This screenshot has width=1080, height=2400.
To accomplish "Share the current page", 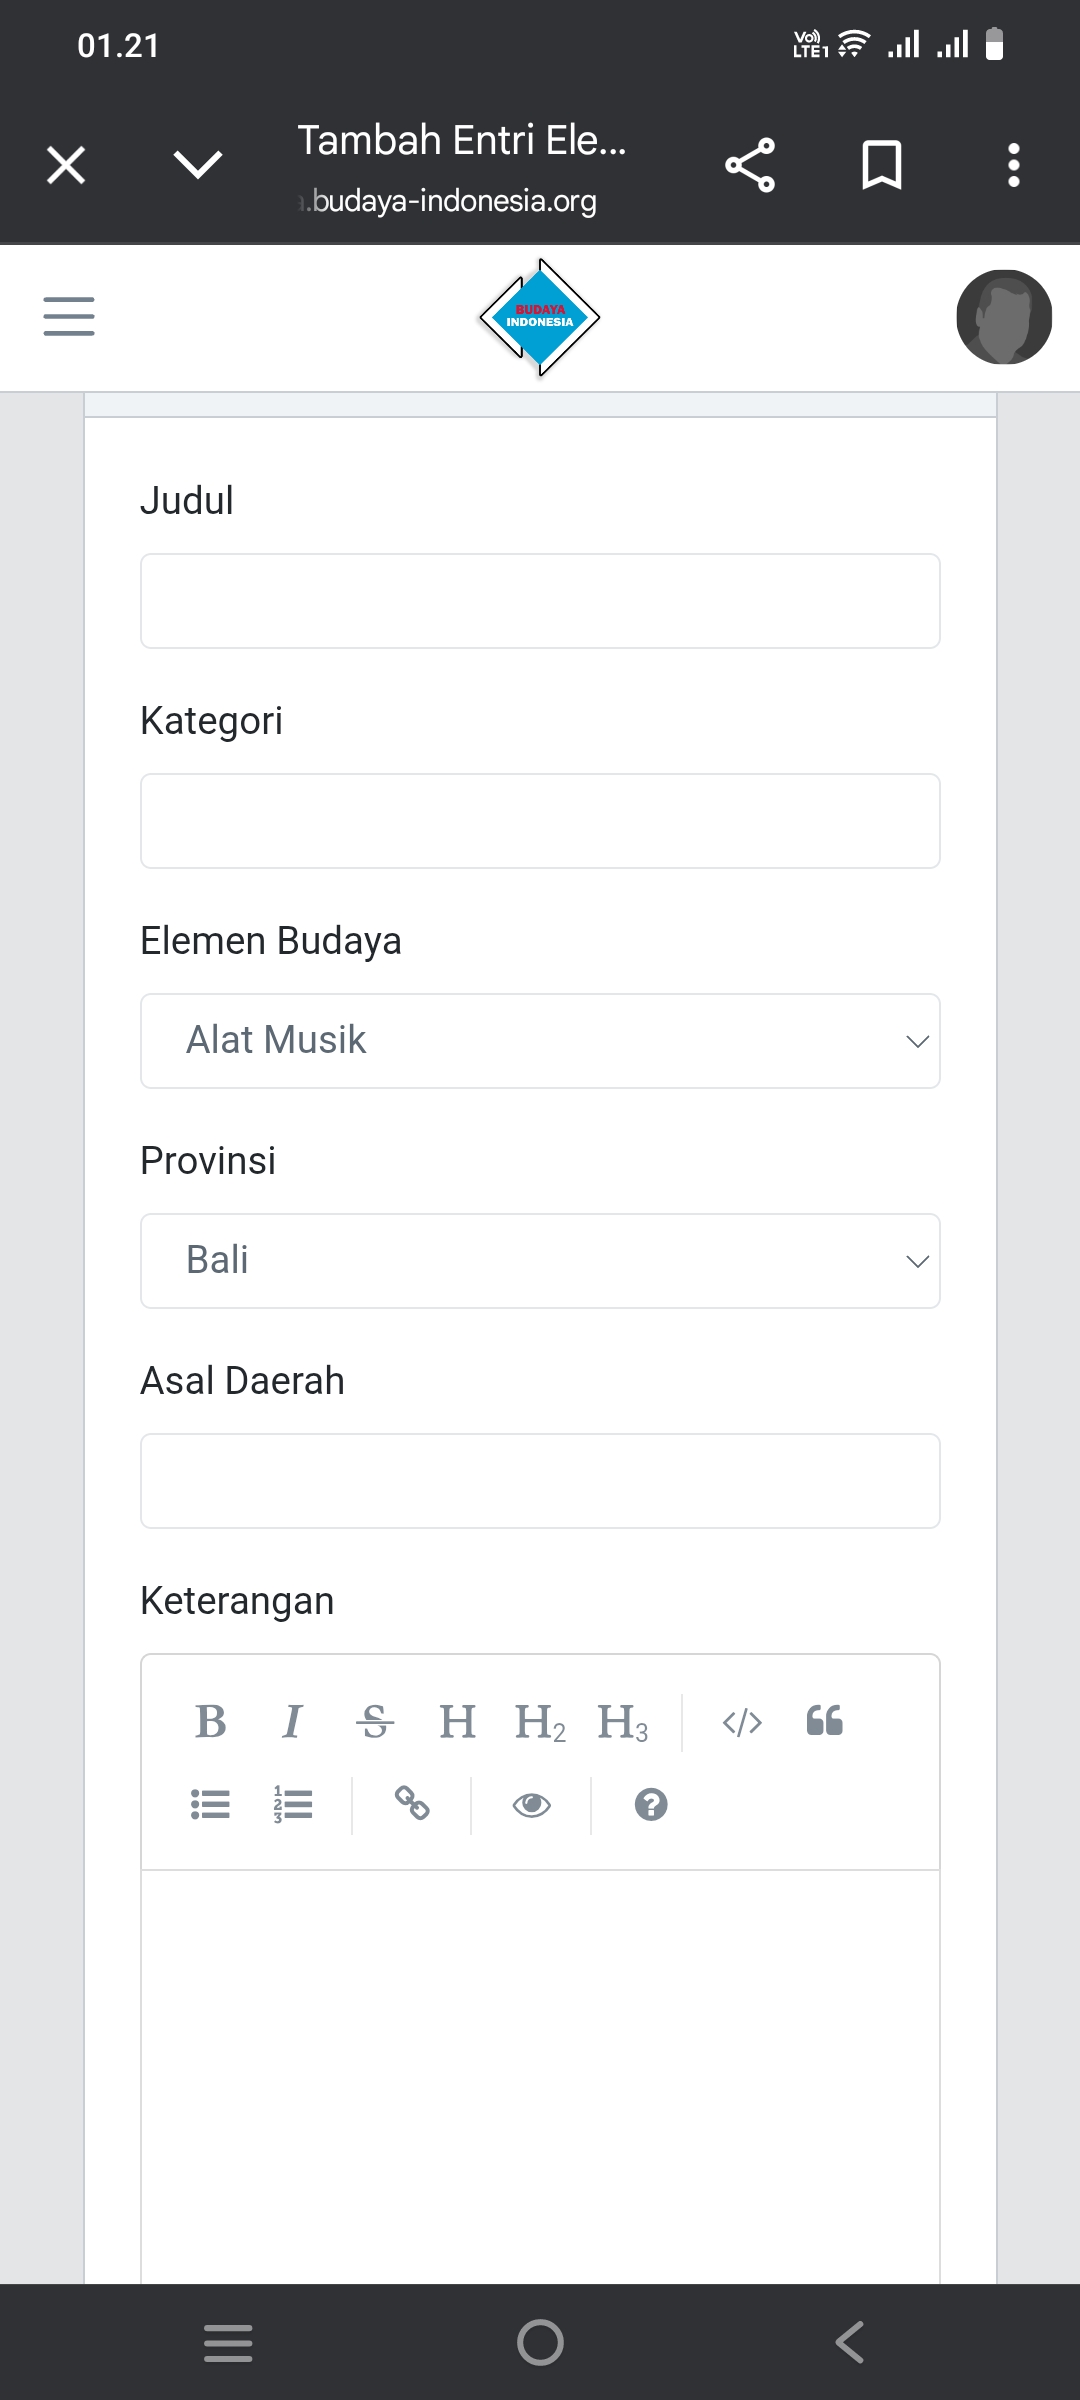I will pos(750,165).
